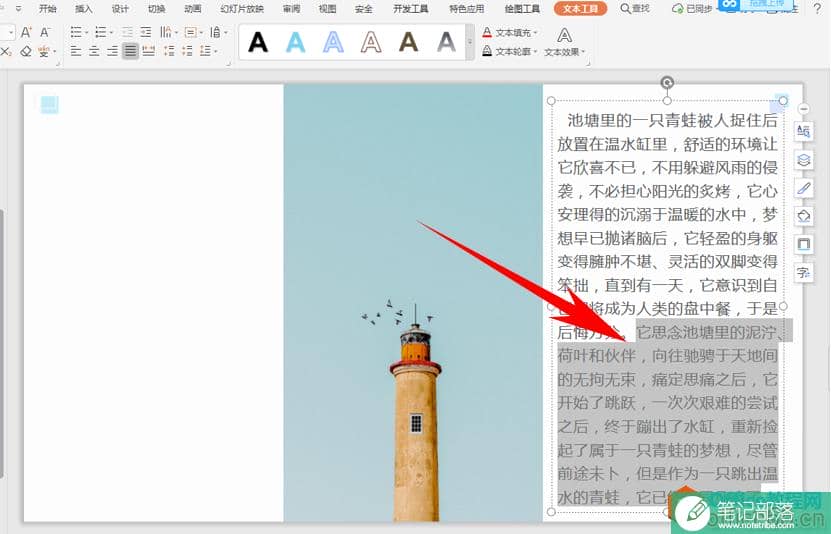Switch to the 安全 tab
Screen dimensions: 831x534
[364, 9]
